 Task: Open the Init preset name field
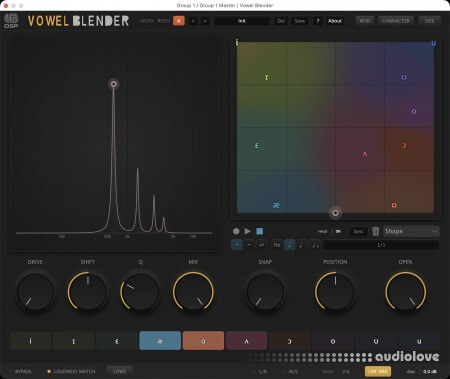click(x=242, y=21)
